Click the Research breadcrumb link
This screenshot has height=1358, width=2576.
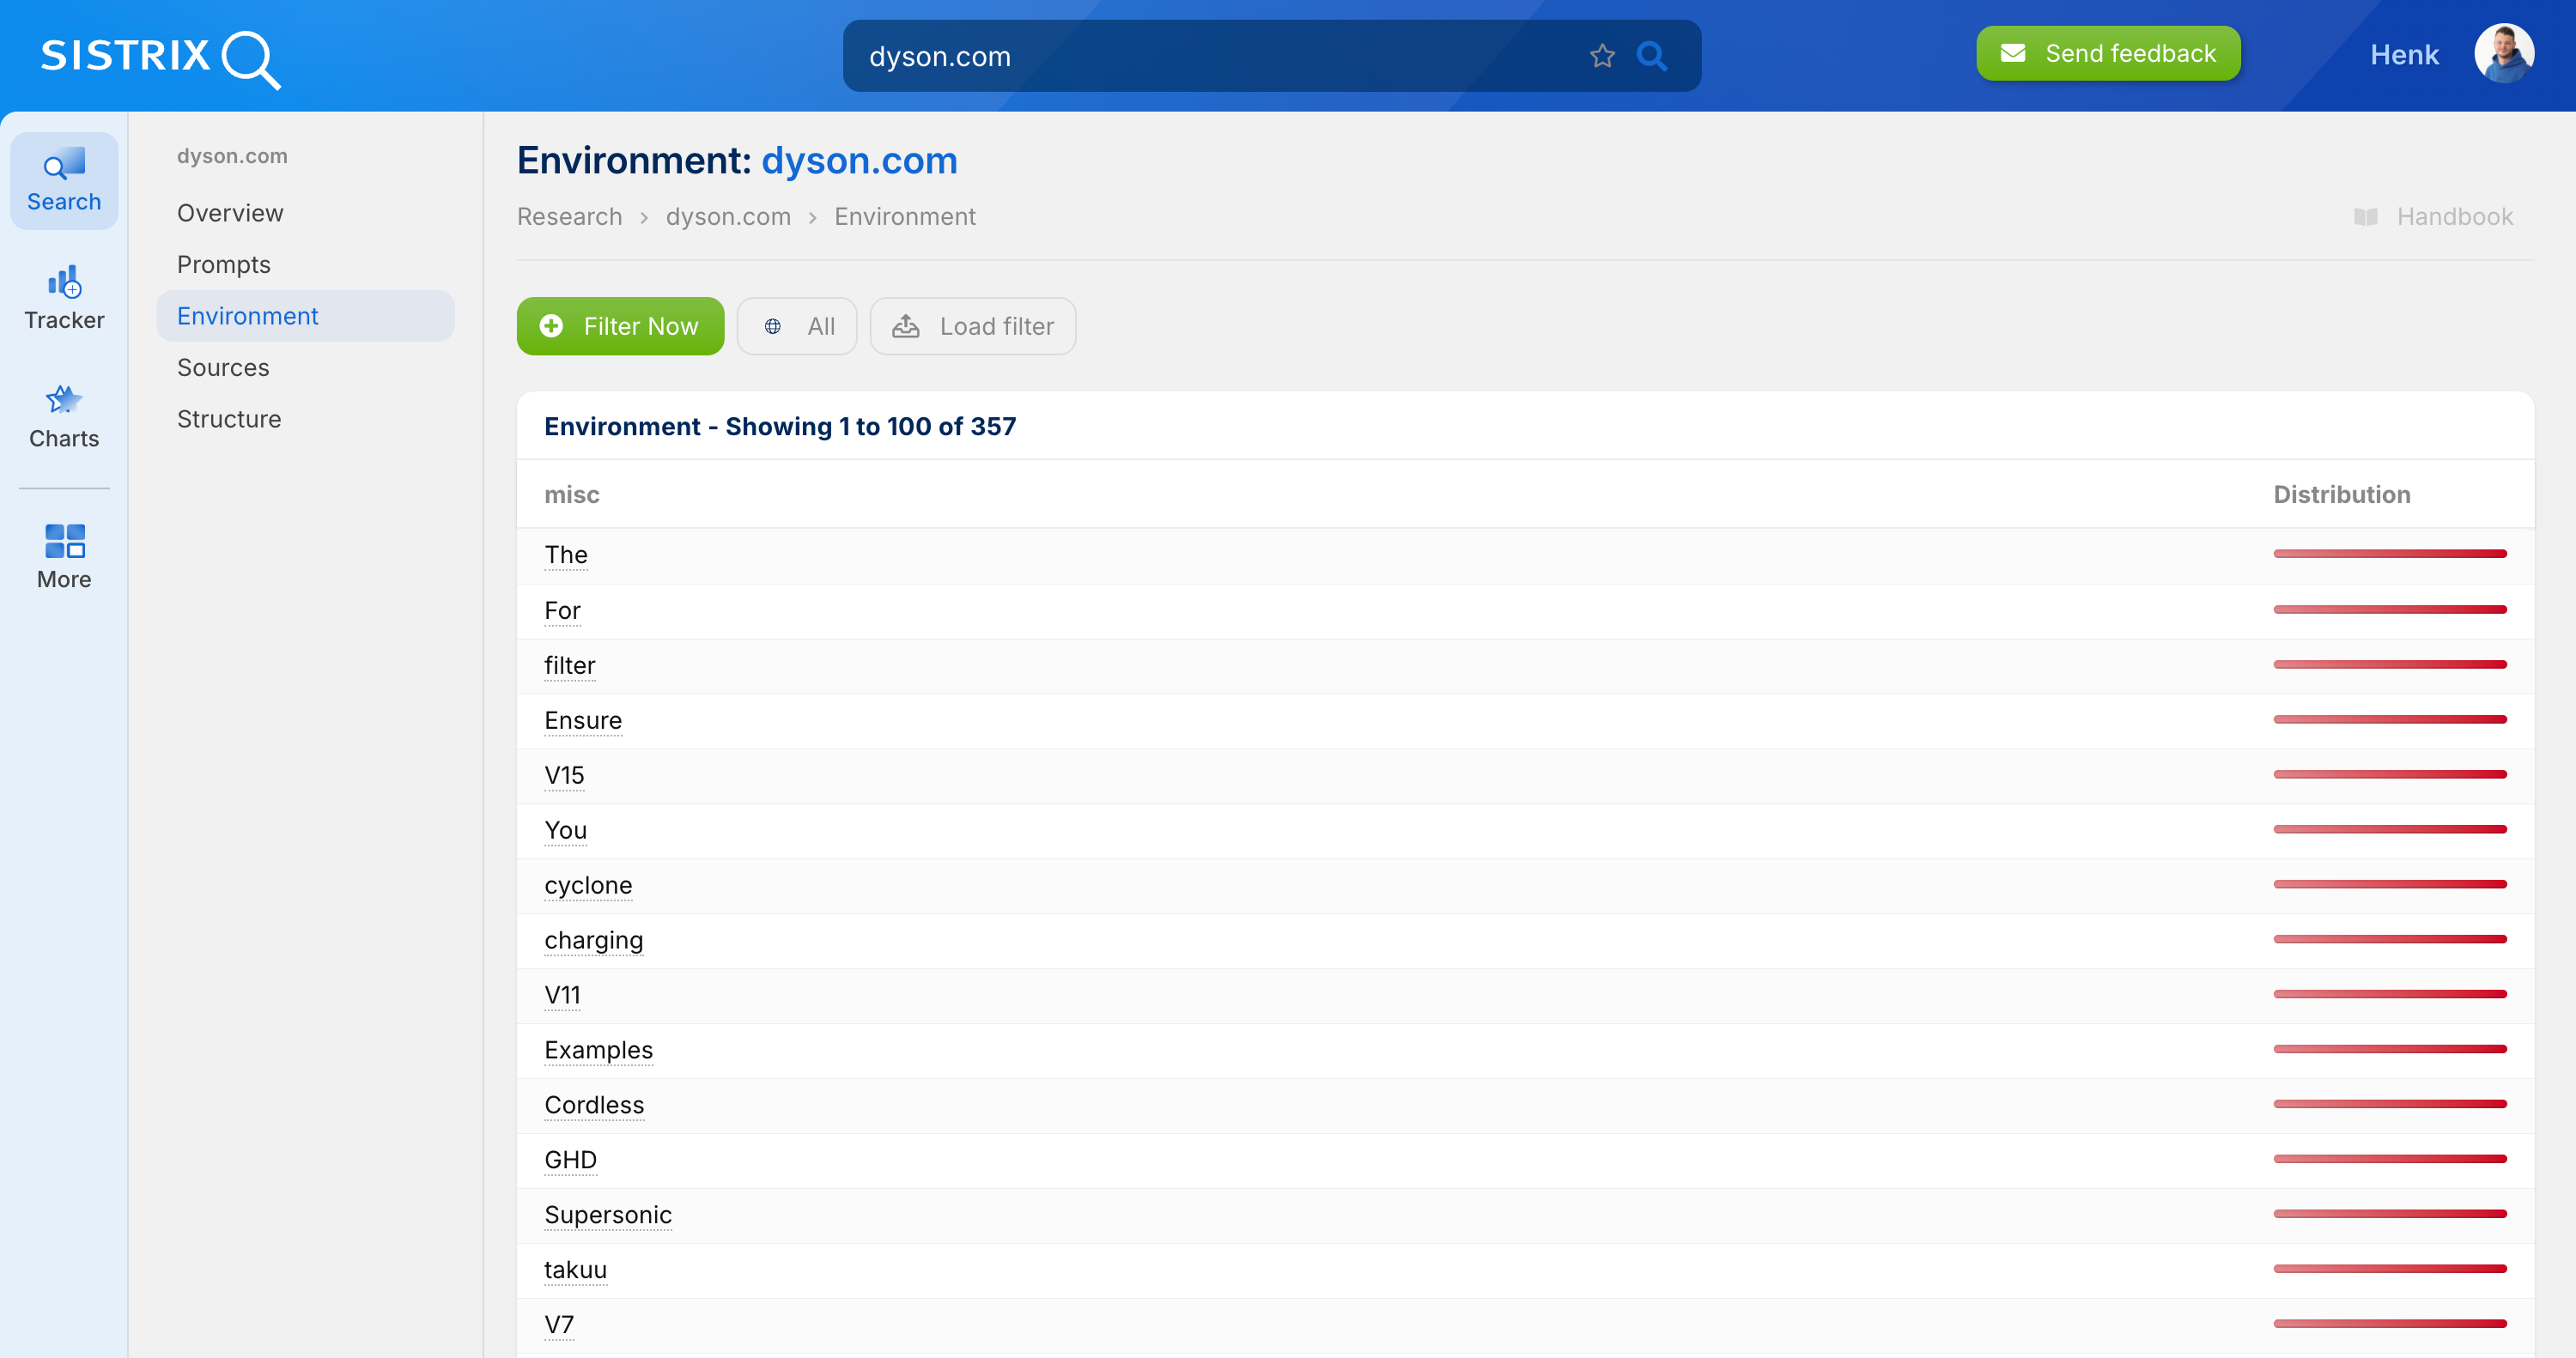(x=569, y=217)
